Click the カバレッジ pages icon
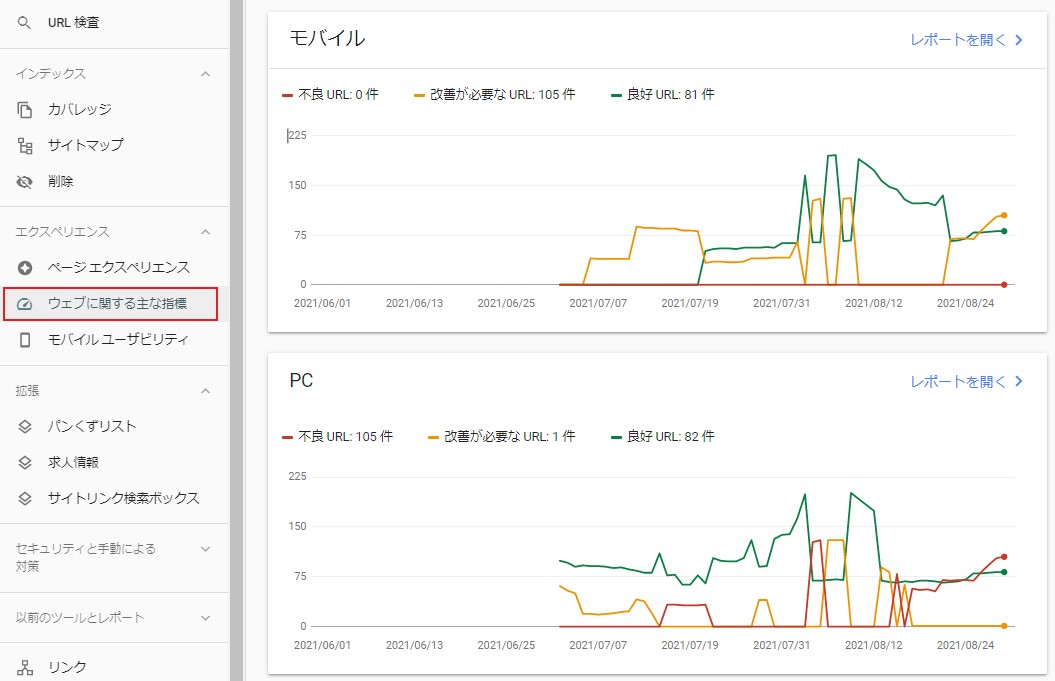The width and height of the screenshot is (1055, 681). (25, 110)
